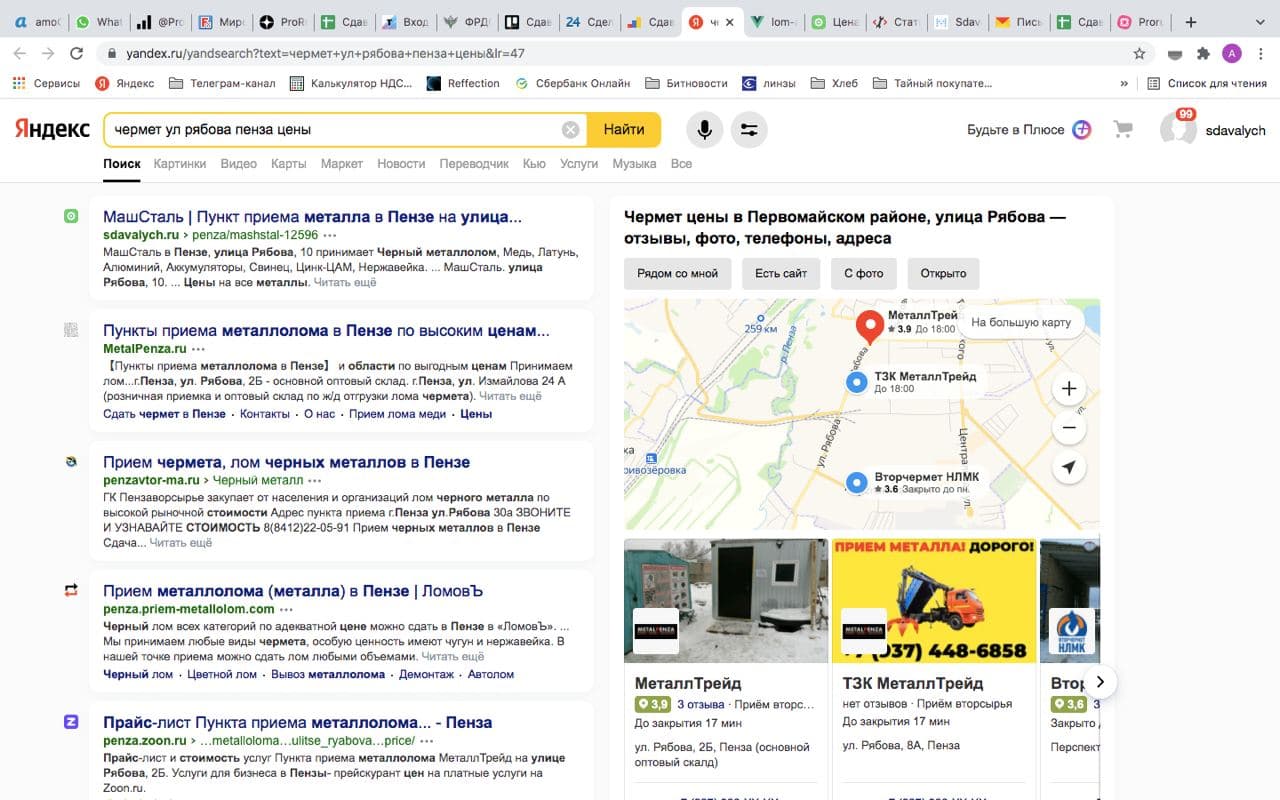This screenshot has width=1280, height=800.
Task: Click the Вторчермет НЛМК blue map marker
Action: click(856, 483)
